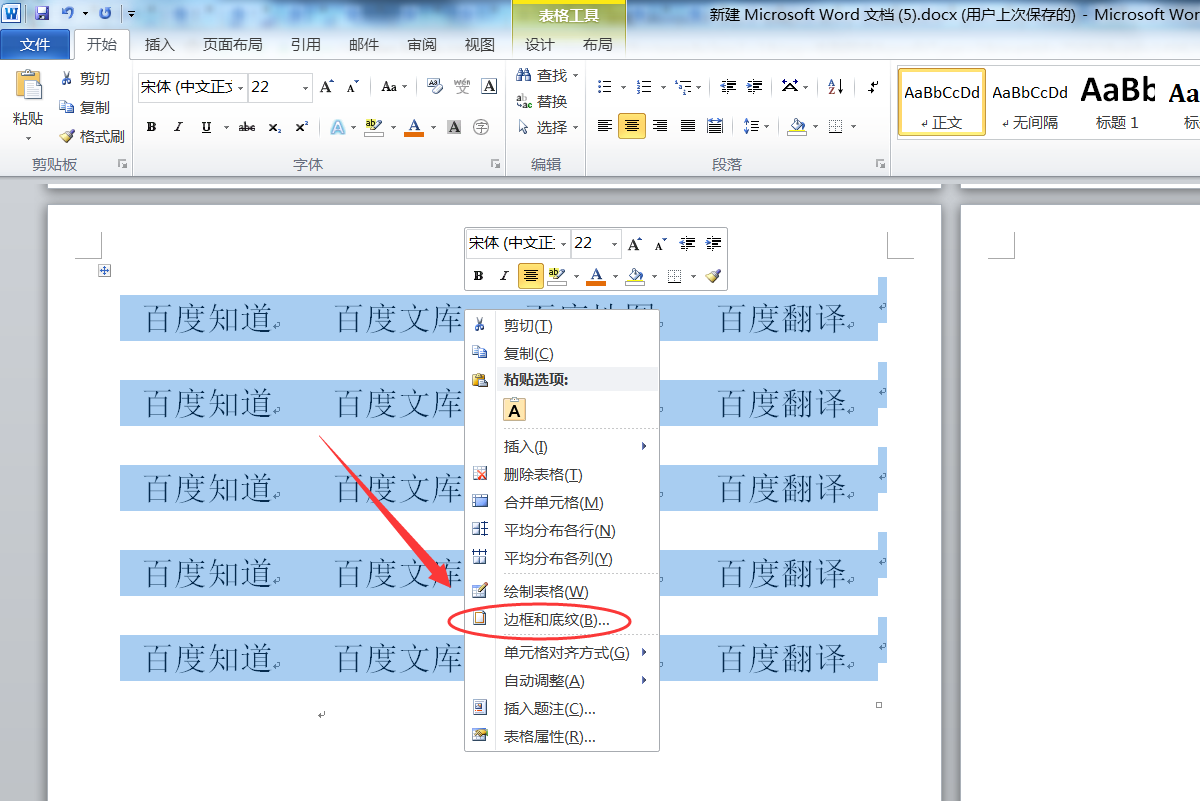Select the Heading 1 (标题 1) style

[x=1117, y=102]
